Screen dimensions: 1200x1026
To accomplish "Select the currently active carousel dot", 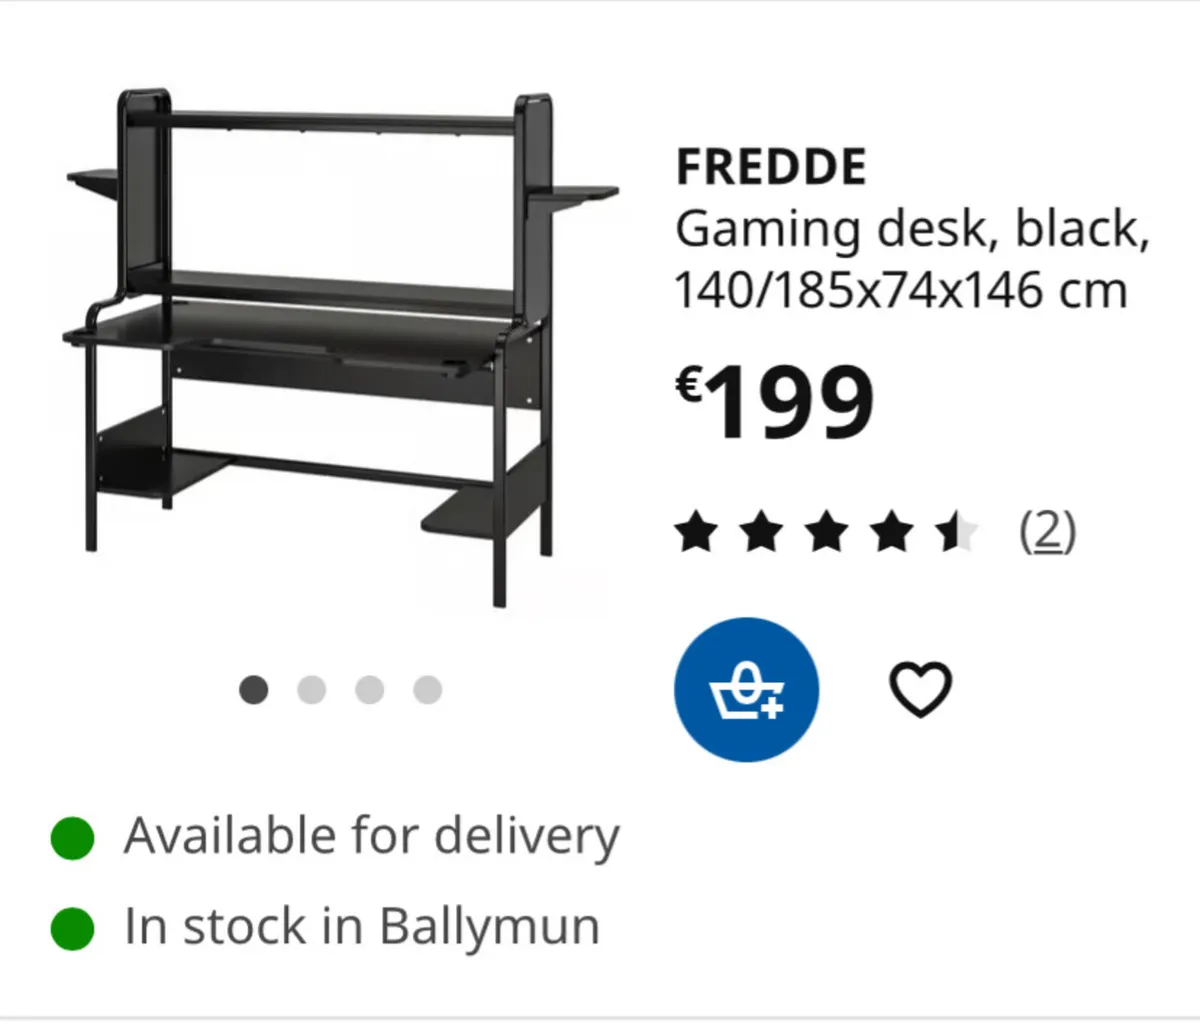I will pos(256,689).
